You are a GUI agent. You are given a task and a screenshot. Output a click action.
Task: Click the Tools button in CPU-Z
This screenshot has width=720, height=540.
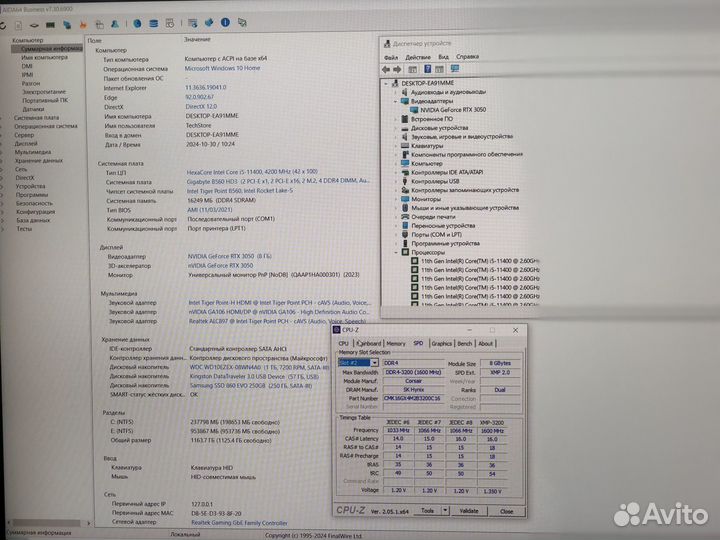(x=428, y=511)
